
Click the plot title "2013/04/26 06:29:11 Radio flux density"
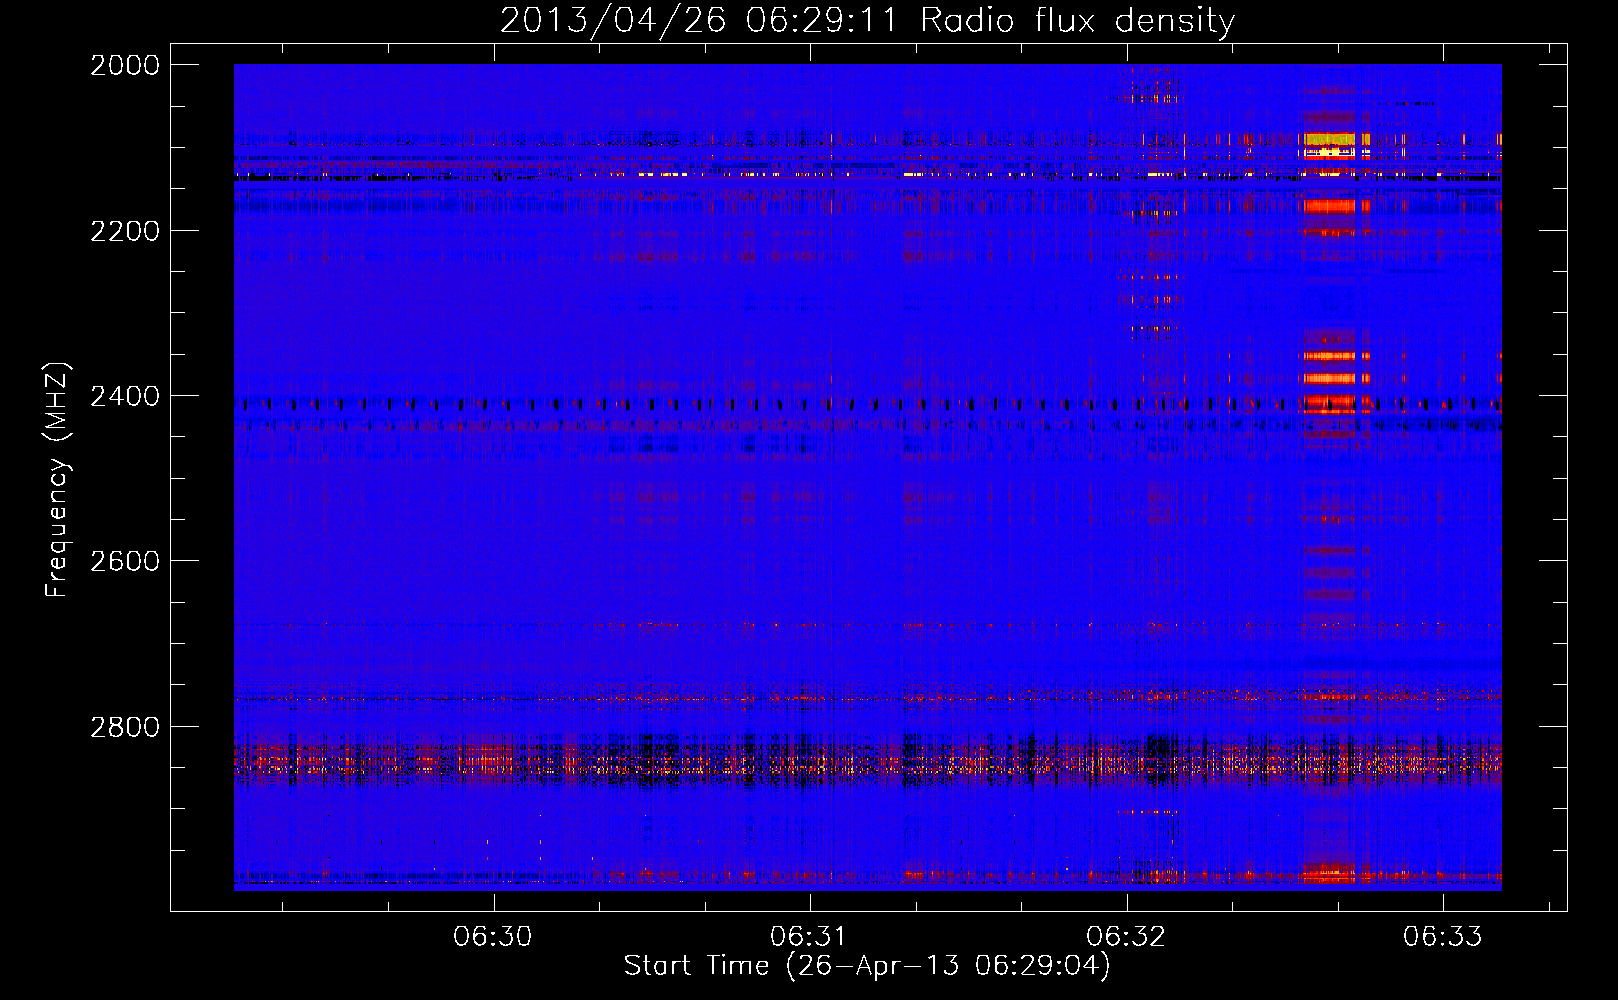point(867,20)
